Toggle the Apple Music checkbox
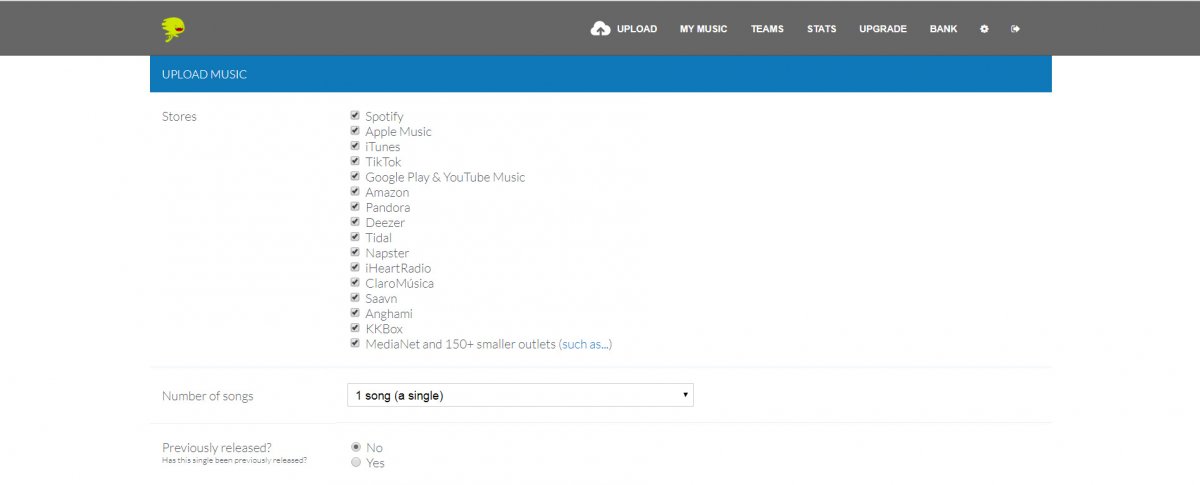 [x=355, y=131]
